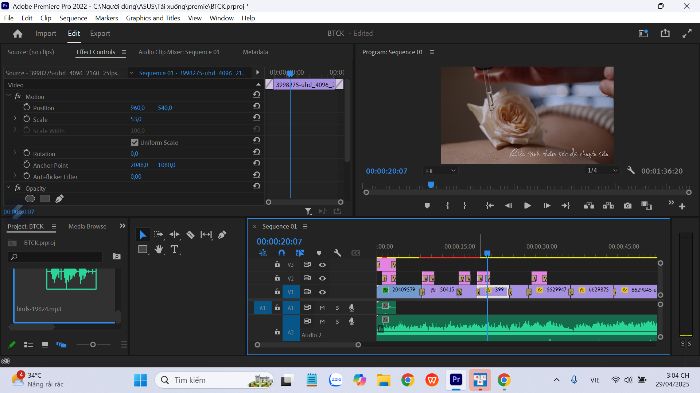Open the Workspaces icon in header

(643, 33)
